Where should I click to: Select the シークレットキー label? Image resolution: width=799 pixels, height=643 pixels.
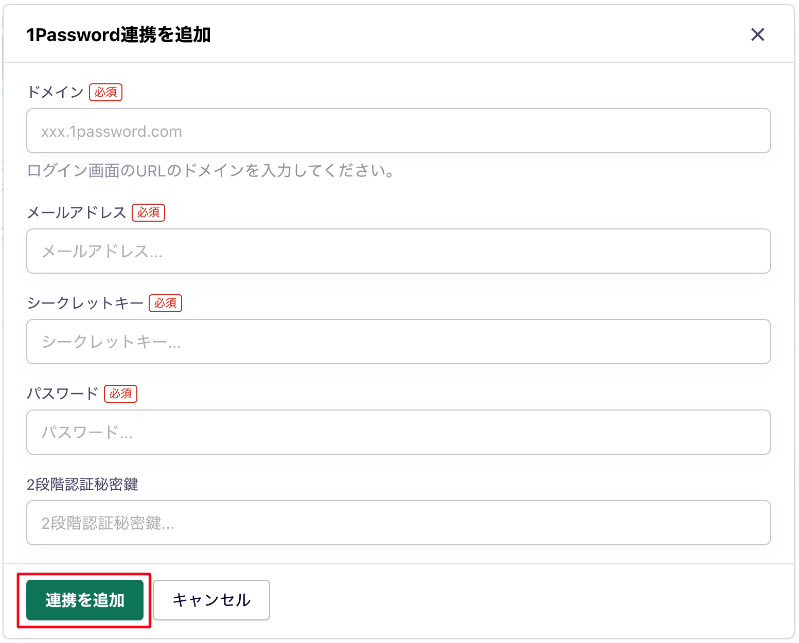[x=85, y=302]
